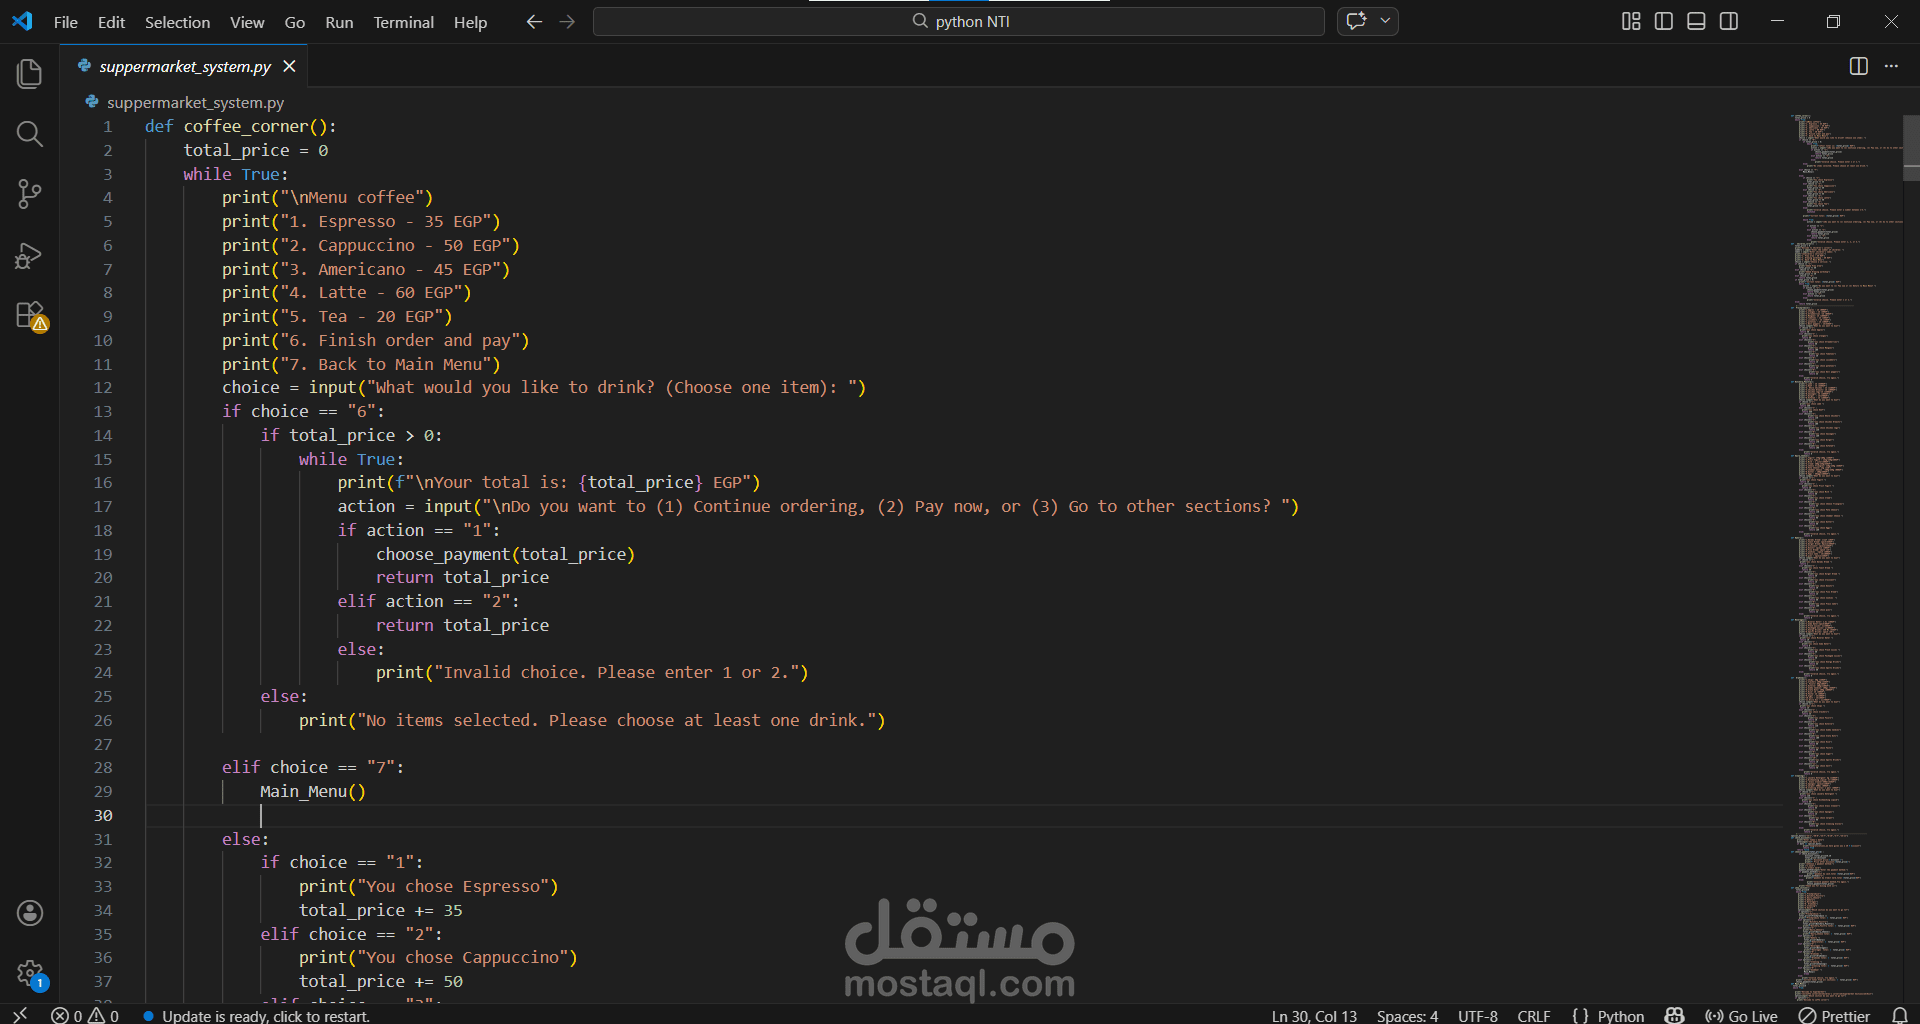Change indentation via Spaces: 4
Viewport: 1920px width, 1024px height.
(1407, 1015)
